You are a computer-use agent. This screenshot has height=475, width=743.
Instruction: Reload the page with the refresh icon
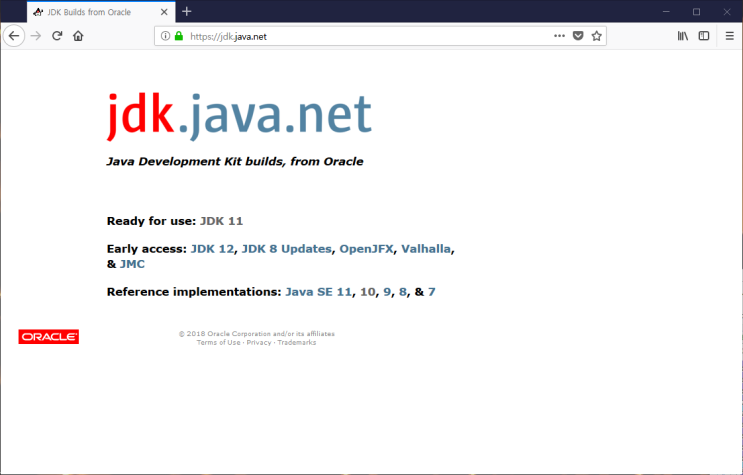57,35
